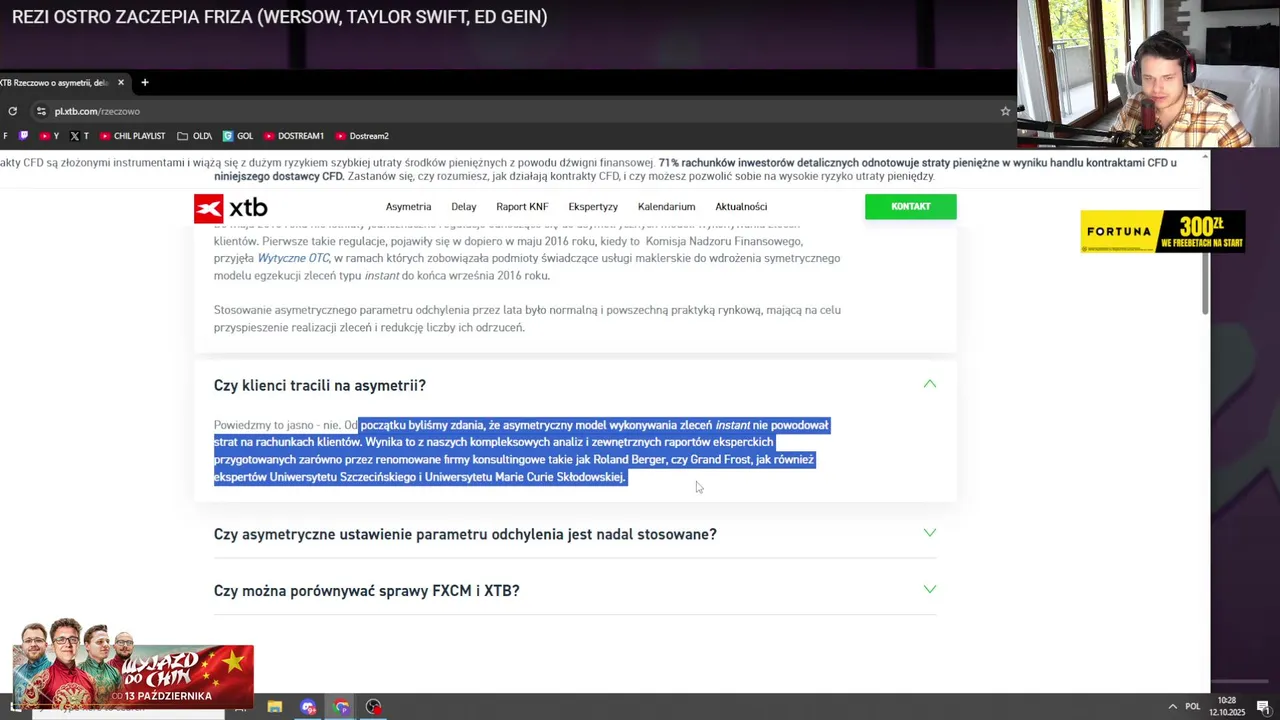
Task: Close the XTB Rzeczowo browser tab
Action: [121, 82]
